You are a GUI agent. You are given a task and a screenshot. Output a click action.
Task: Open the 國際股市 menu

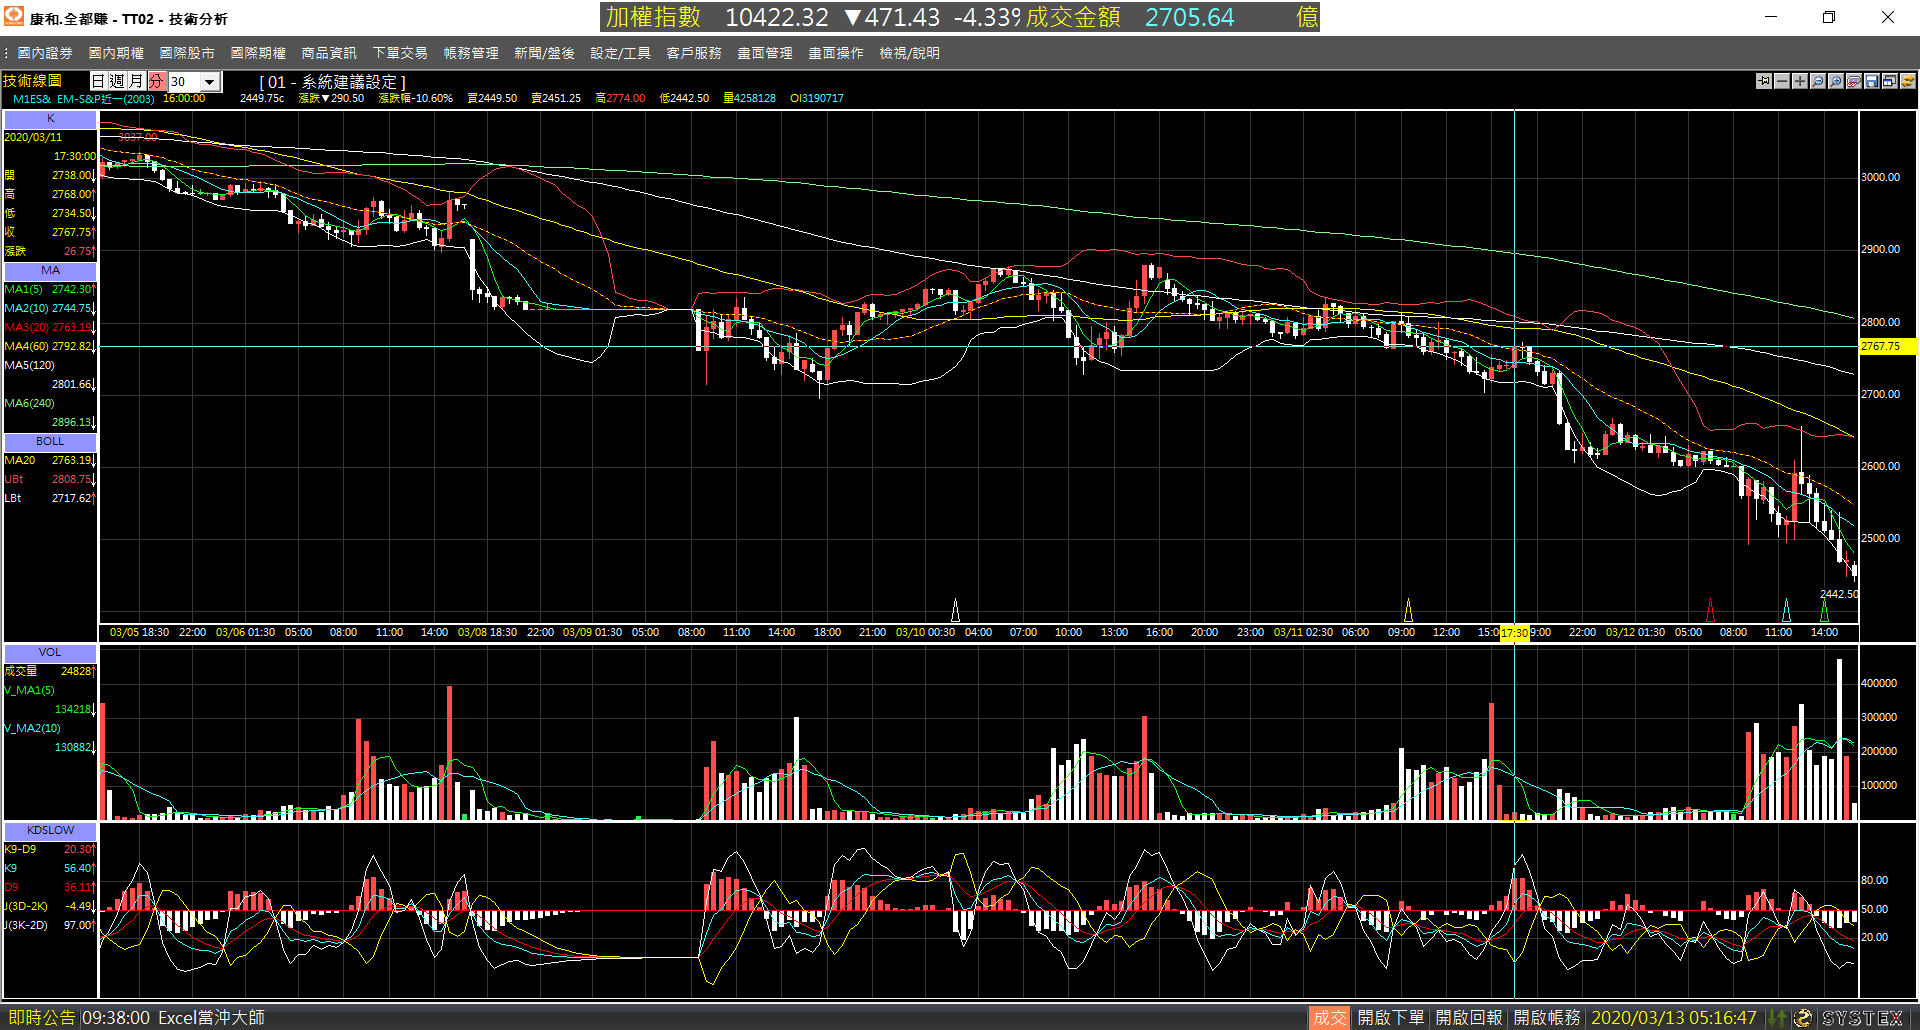click(x=187, y=53)
